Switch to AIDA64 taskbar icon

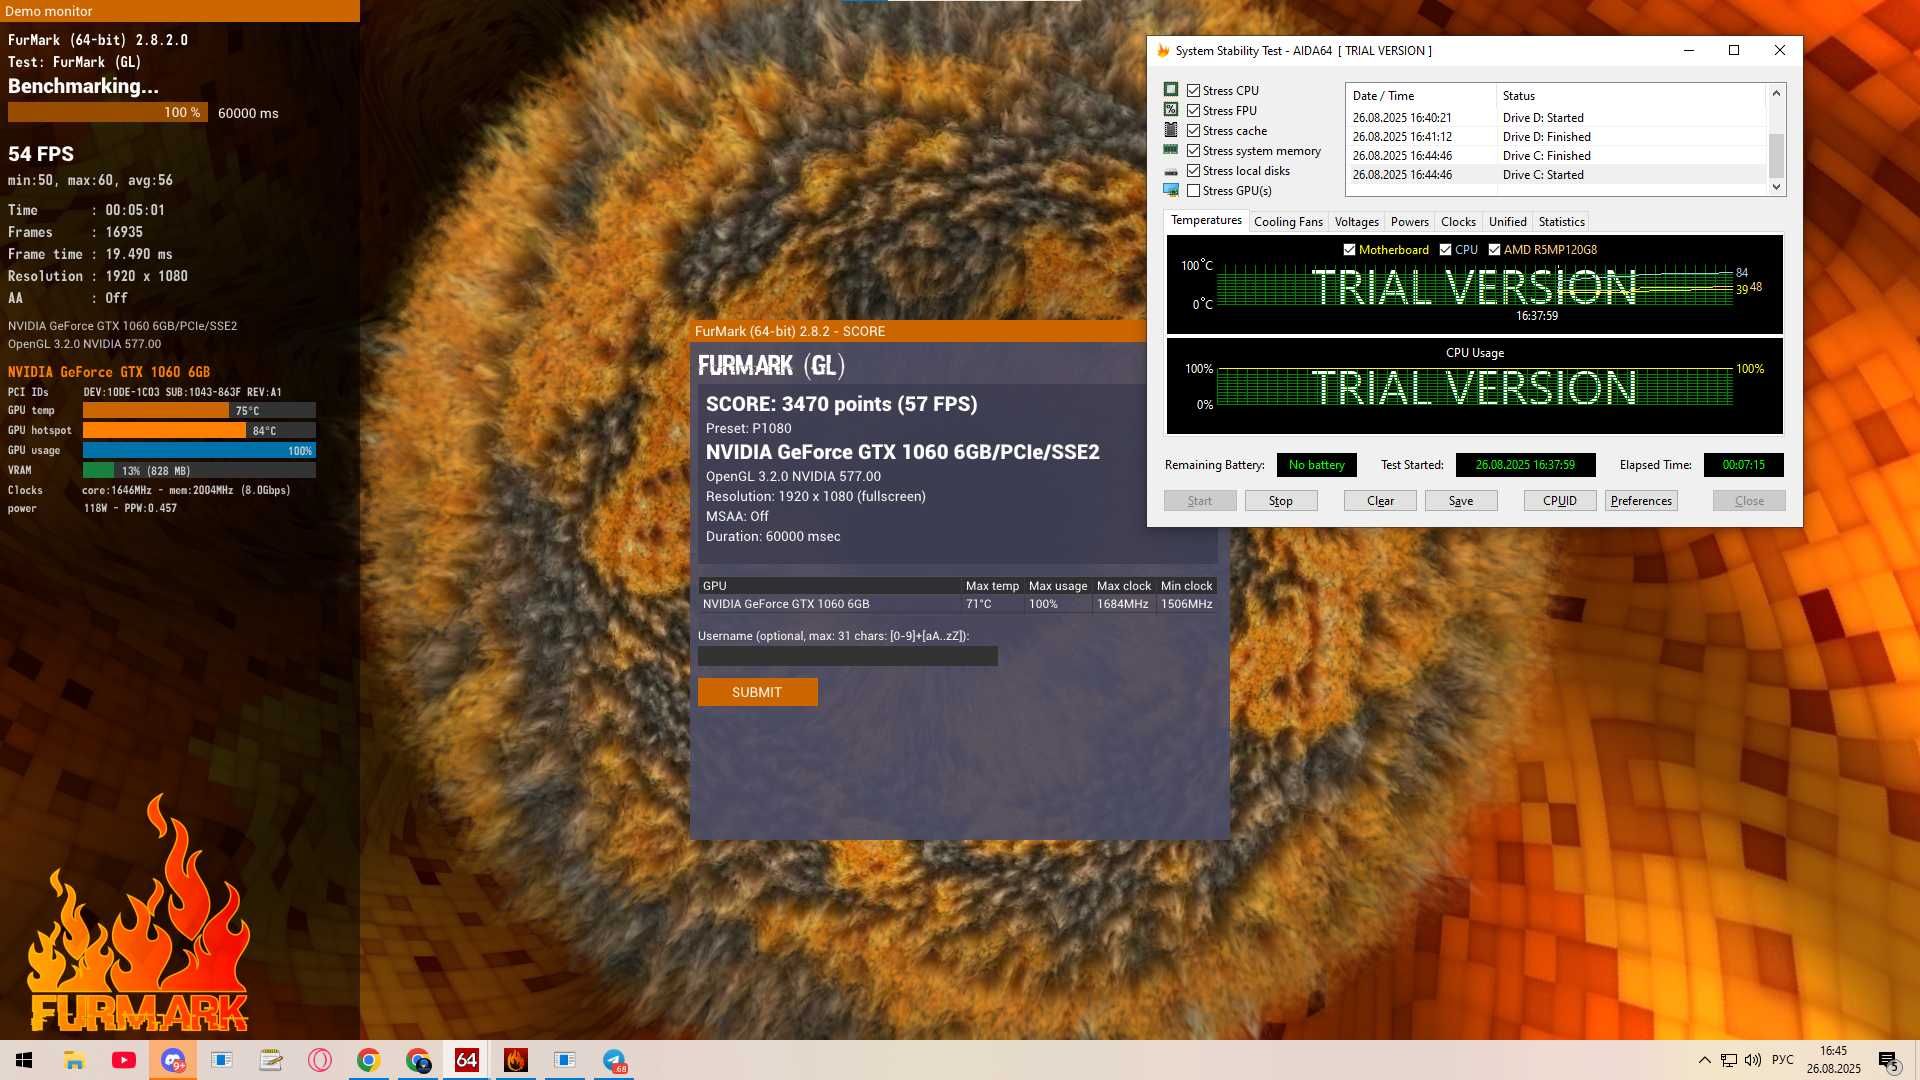467,1060
